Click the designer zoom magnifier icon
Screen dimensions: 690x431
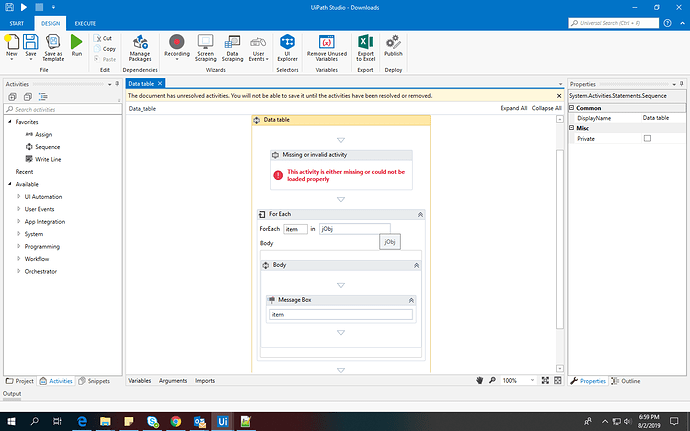pyautogui.click(x=492, y=380)
